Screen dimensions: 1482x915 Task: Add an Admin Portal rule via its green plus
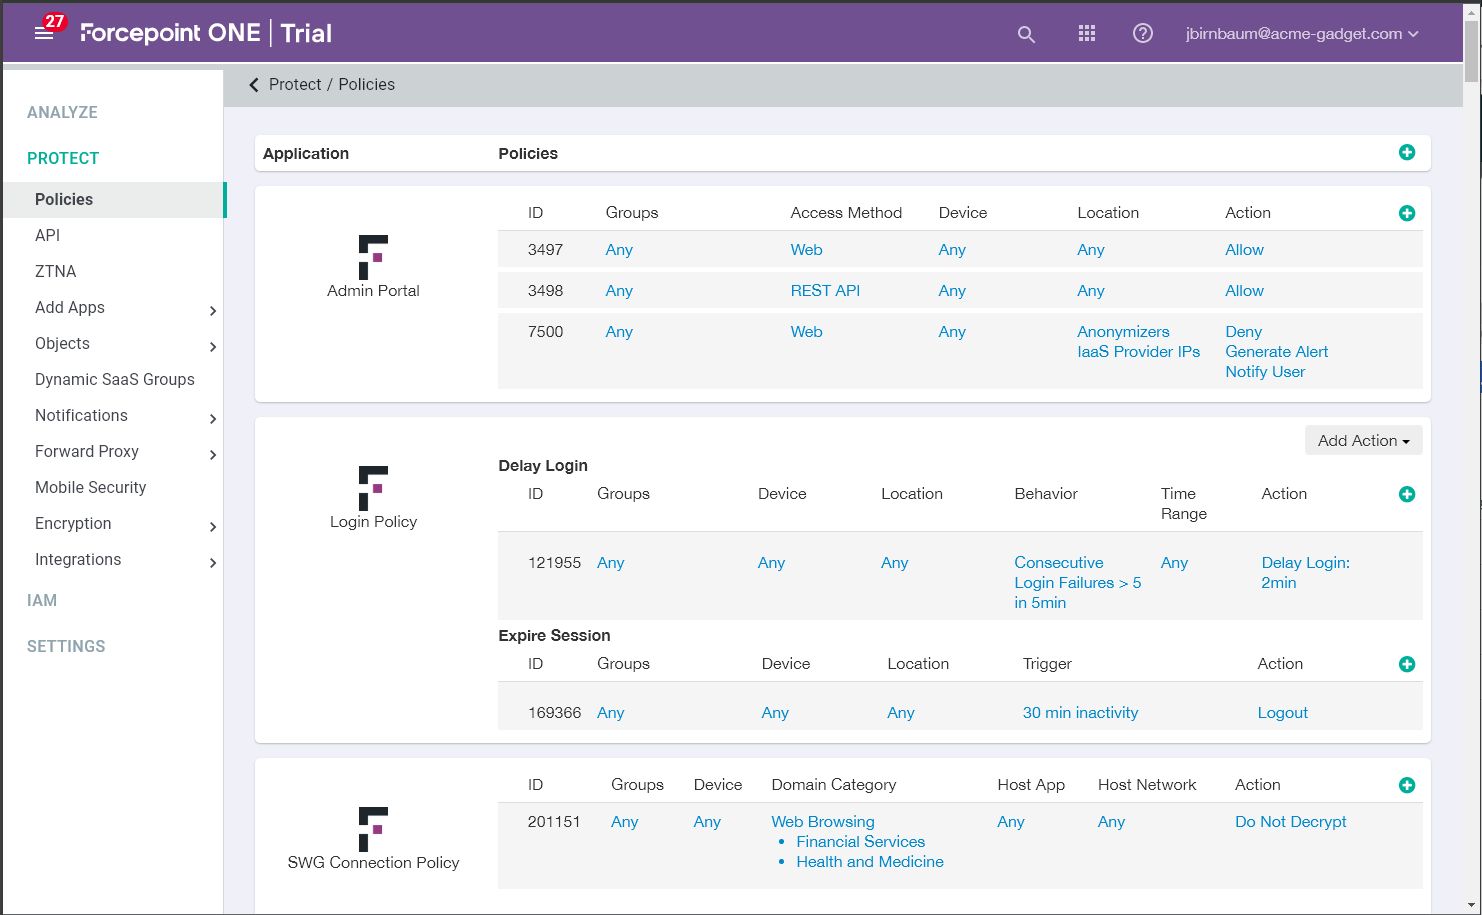pyautogui.click(x=1407, y=213)
